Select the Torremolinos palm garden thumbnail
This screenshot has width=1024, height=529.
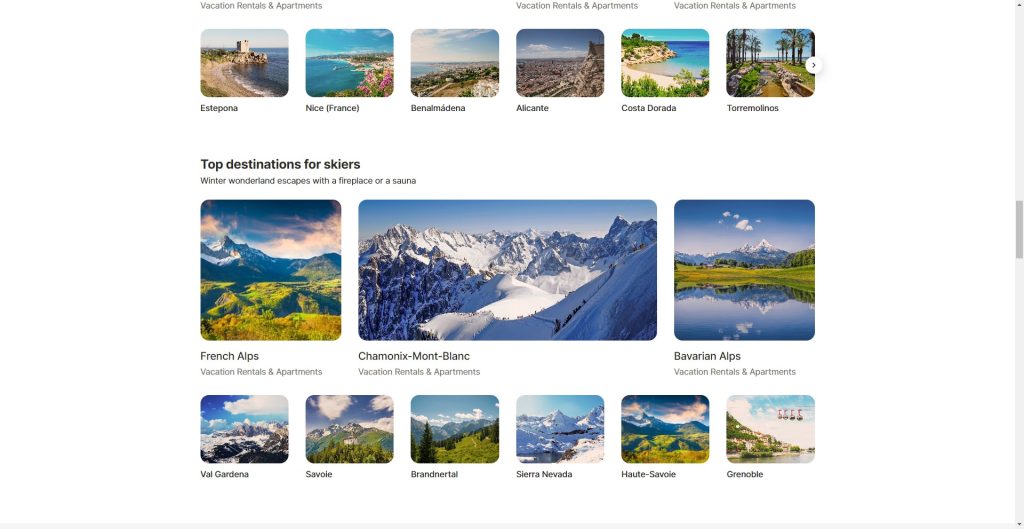click(x=771, y=63)
